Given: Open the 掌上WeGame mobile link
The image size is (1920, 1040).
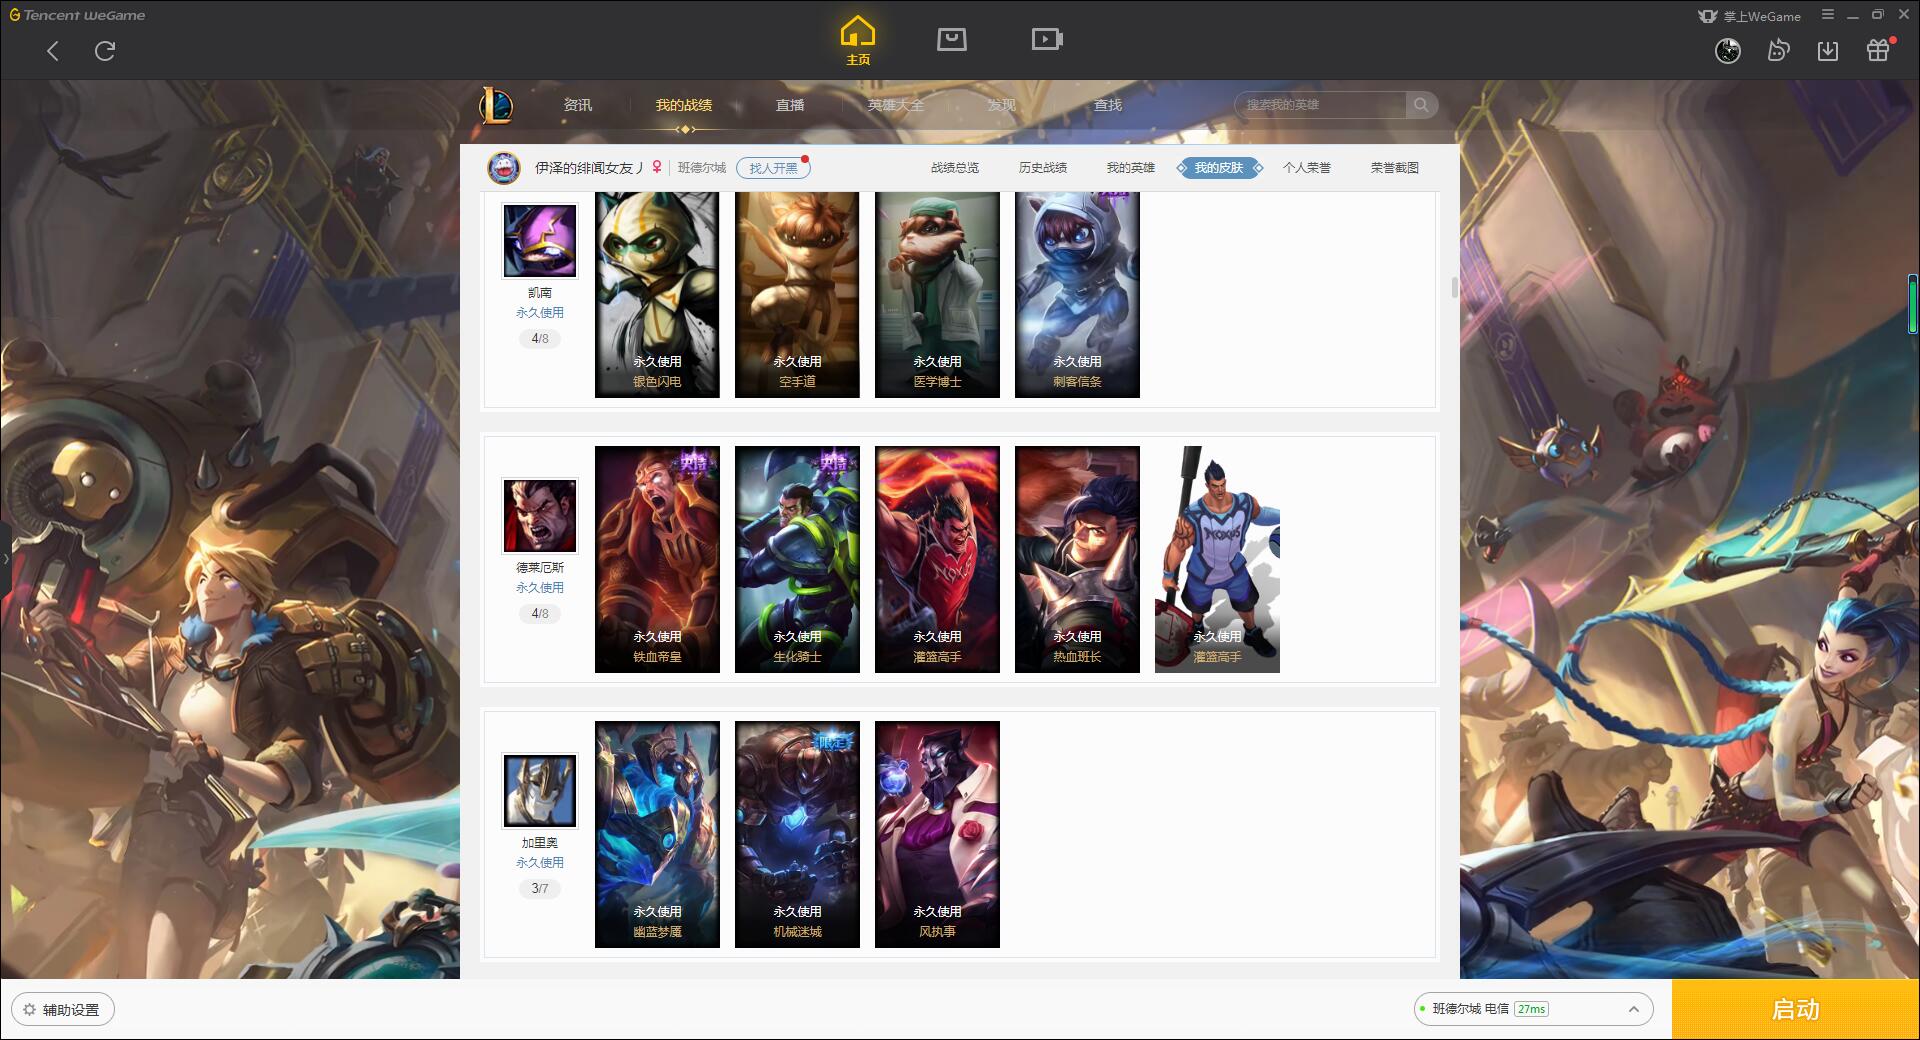Looking at the screenshot, I should [1750, 16].
